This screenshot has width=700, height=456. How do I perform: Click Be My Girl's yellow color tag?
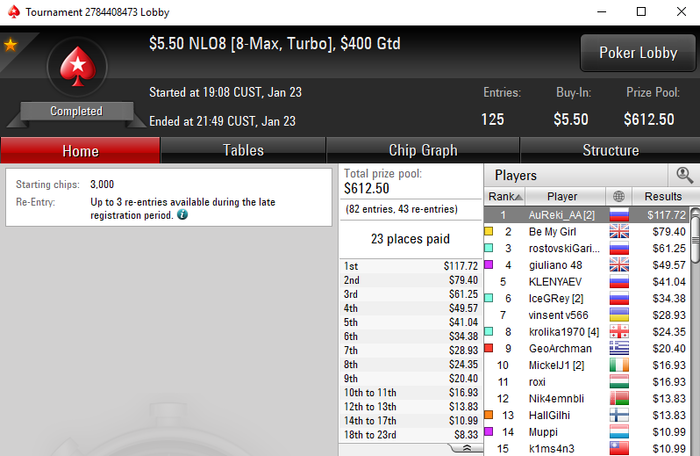tap(489, 231)
